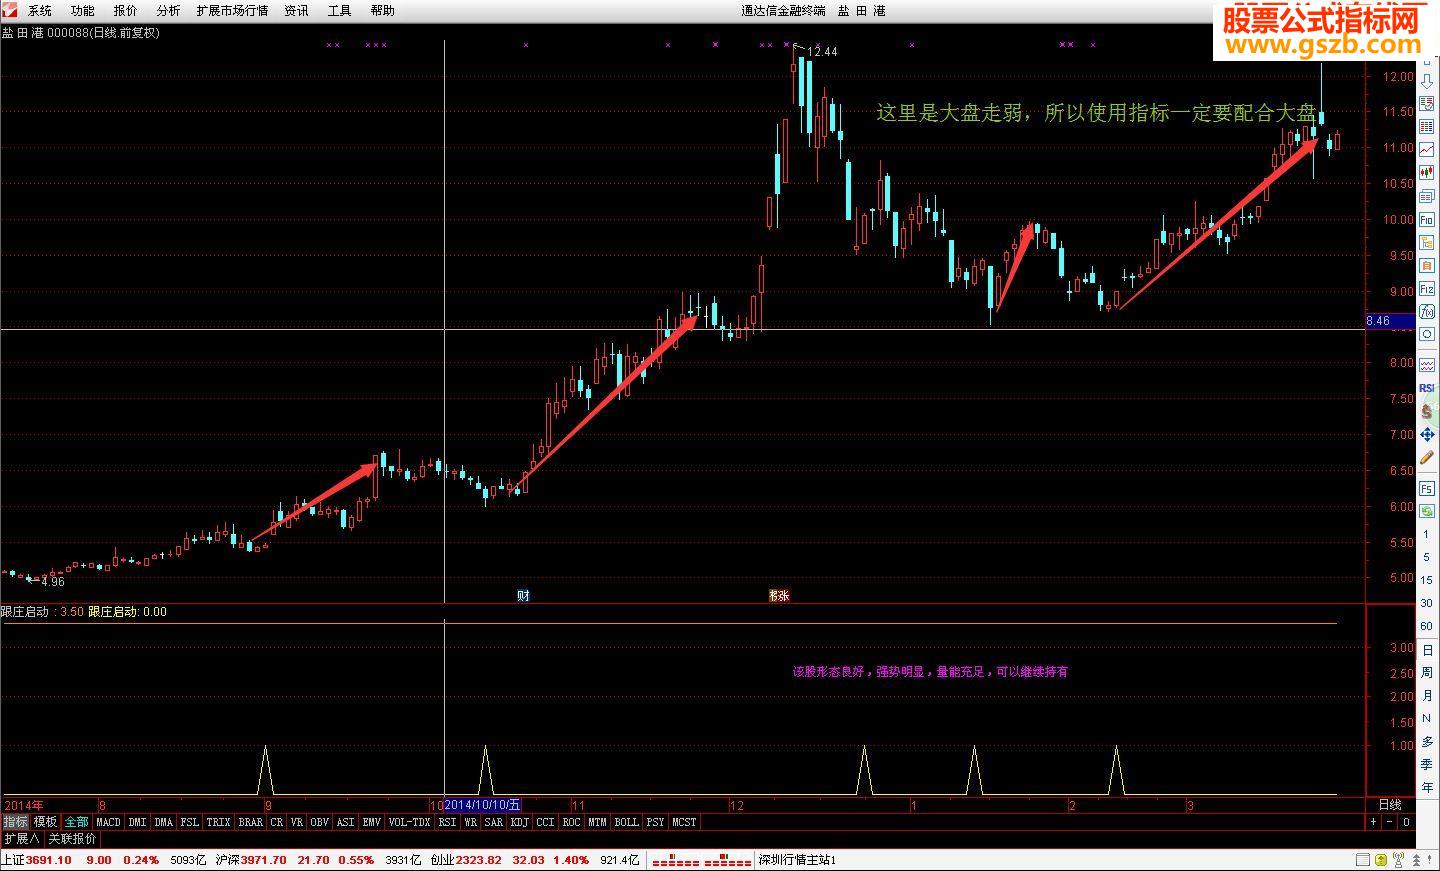This screenshot has width=1440, height=871.
Task: Select the 季 quarterly period
Action: click(1427, 764)
